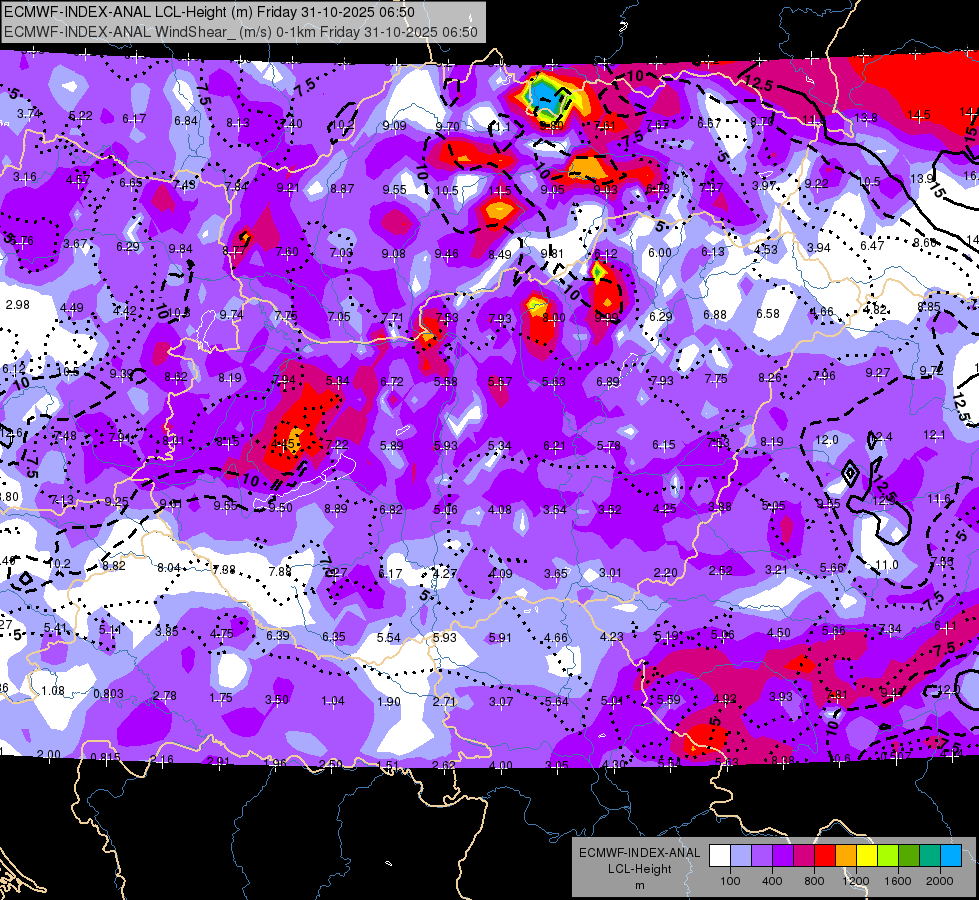Select the orange legend color swatch
979x900 pixels.
[x=846, y=856]
